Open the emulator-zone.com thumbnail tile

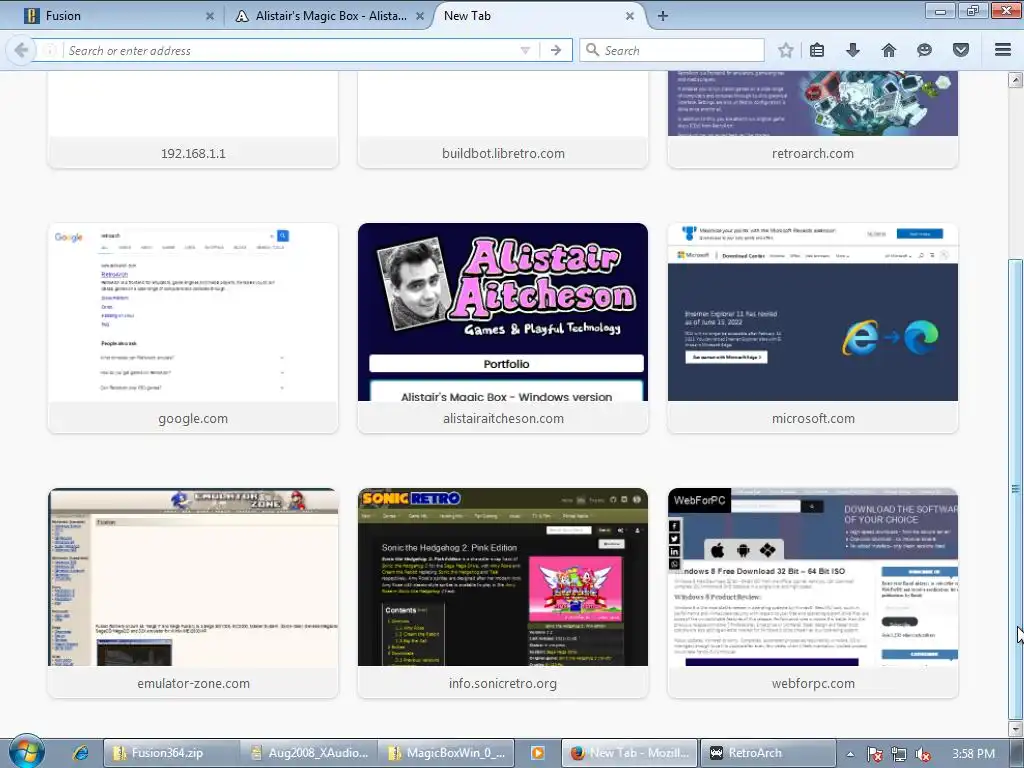pyautogui.click(x=193, y=577)
